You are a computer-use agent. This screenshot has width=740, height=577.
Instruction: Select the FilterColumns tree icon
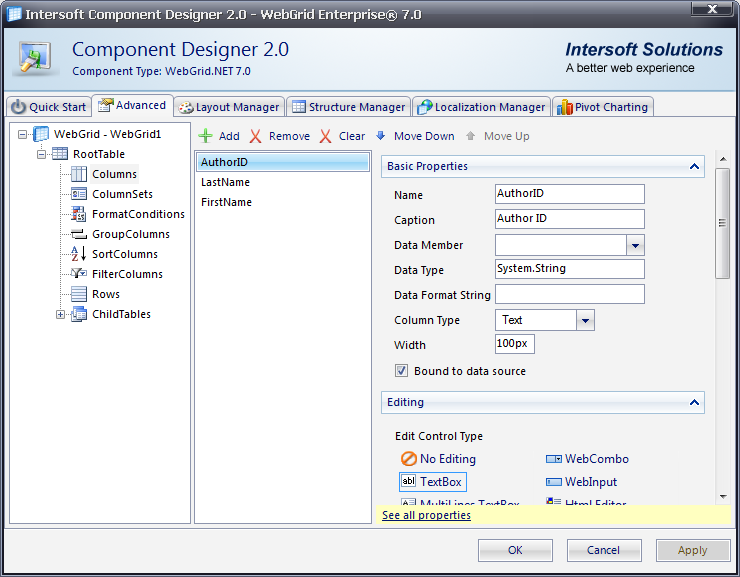click(x=79, y=274)
